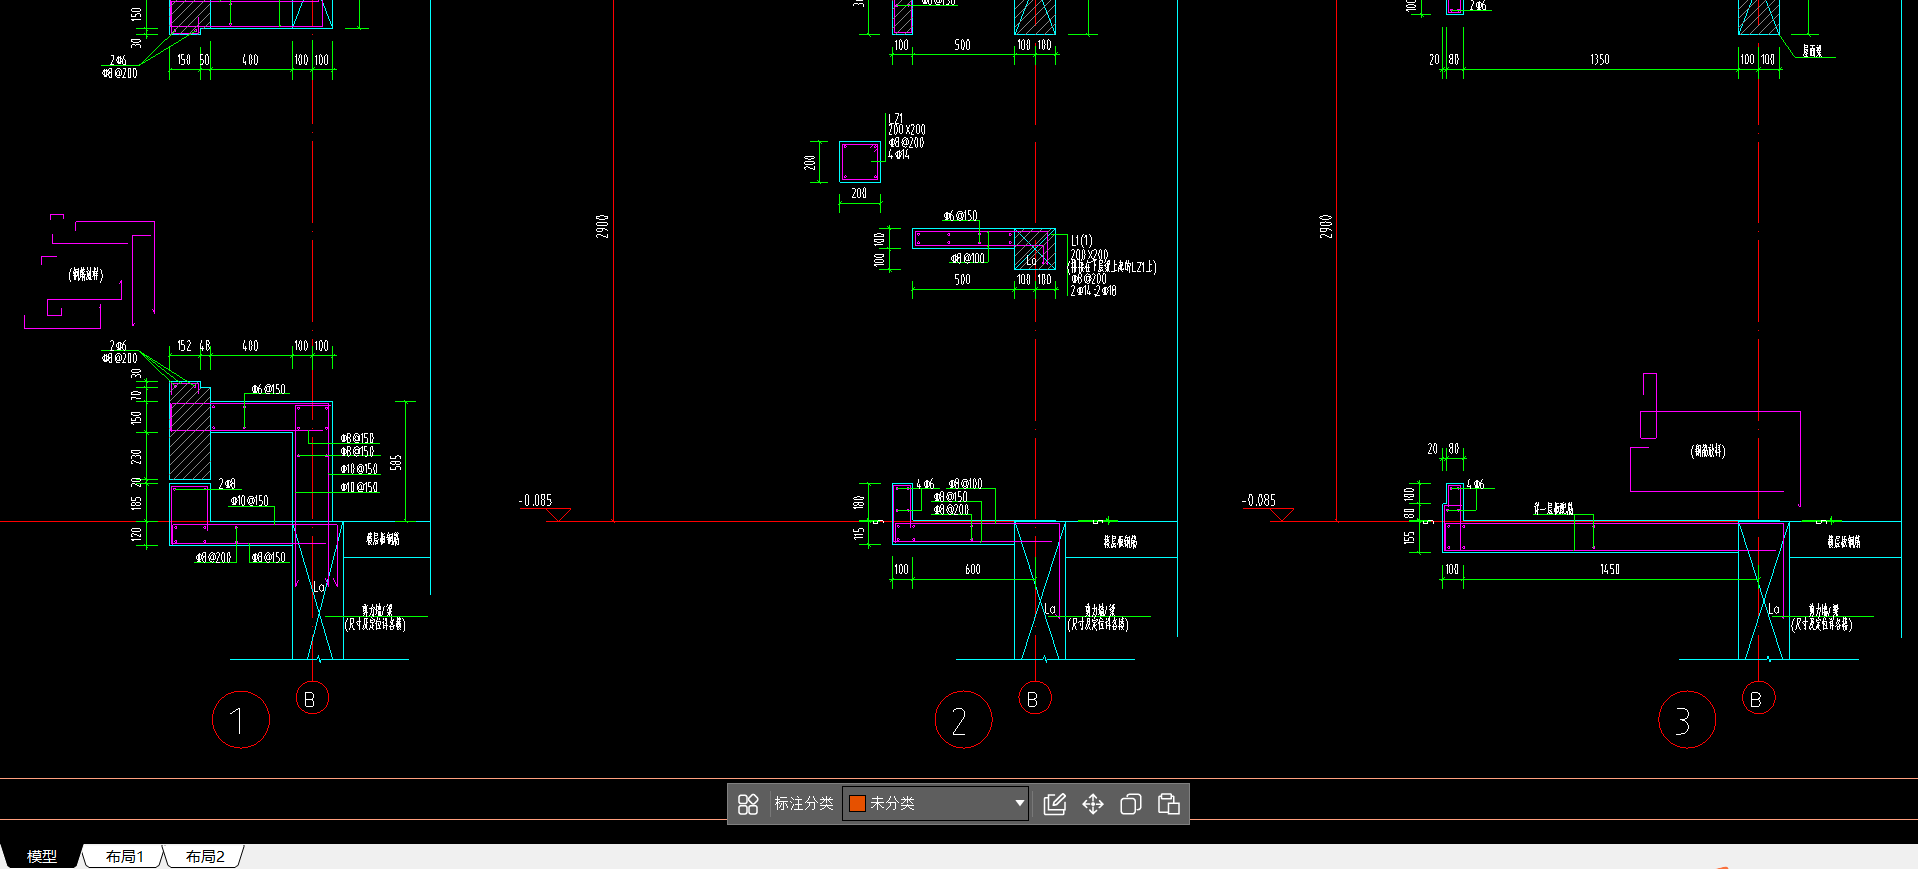Click the 585 vertical dimension text

point(396,462)
